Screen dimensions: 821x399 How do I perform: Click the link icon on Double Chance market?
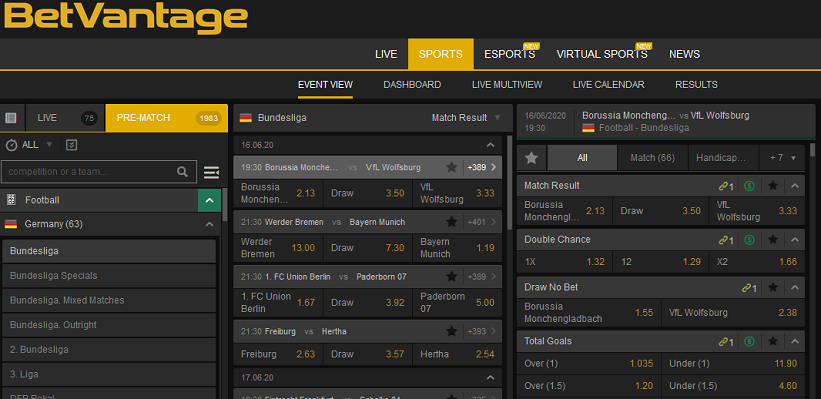pyautogui.click(x=726, y=240)
